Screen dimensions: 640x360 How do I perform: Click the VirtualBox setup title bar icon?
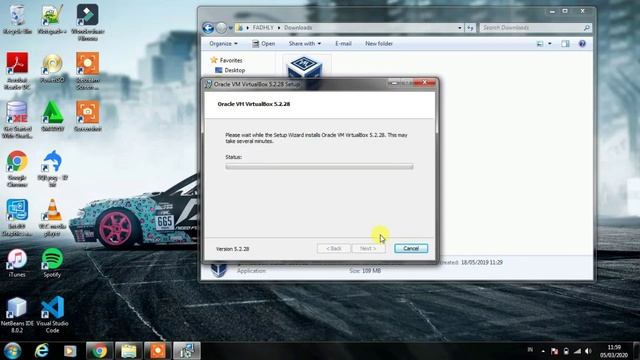click(209, 84)
